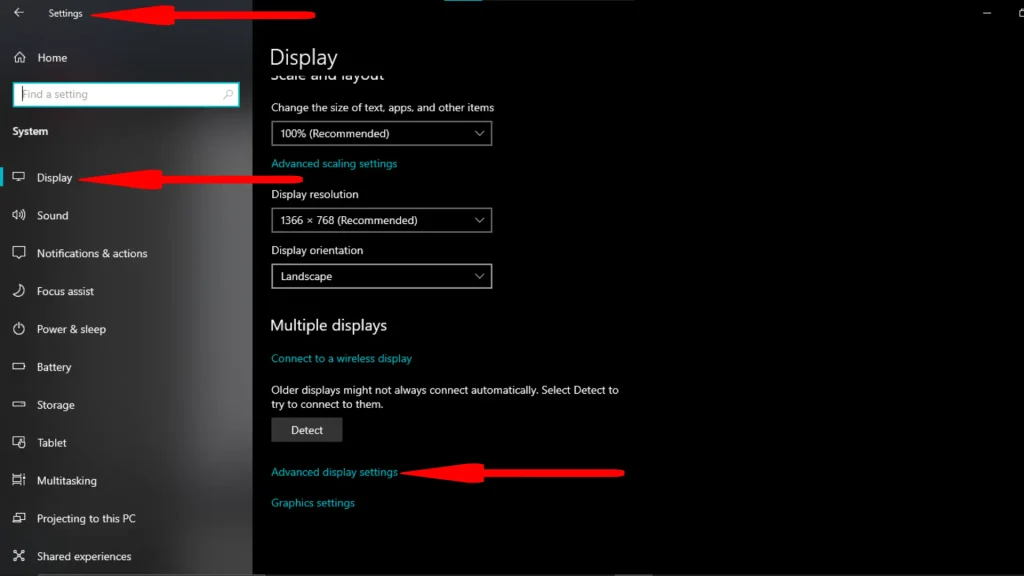Click the Shared experiences icon

coord(19,556)
